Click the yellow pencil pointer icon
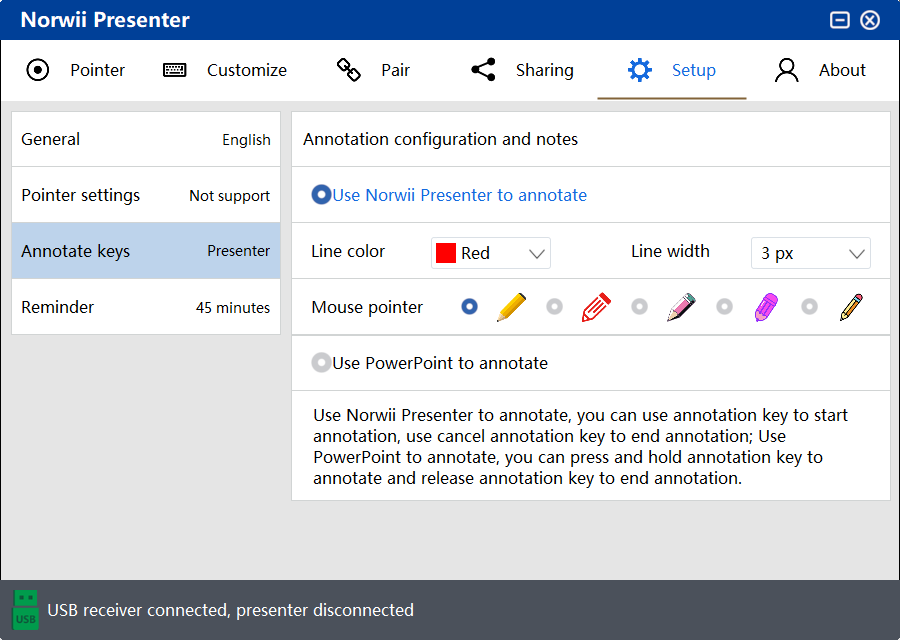Viewport: 900px width, 640px height. [x=511, y=307]
